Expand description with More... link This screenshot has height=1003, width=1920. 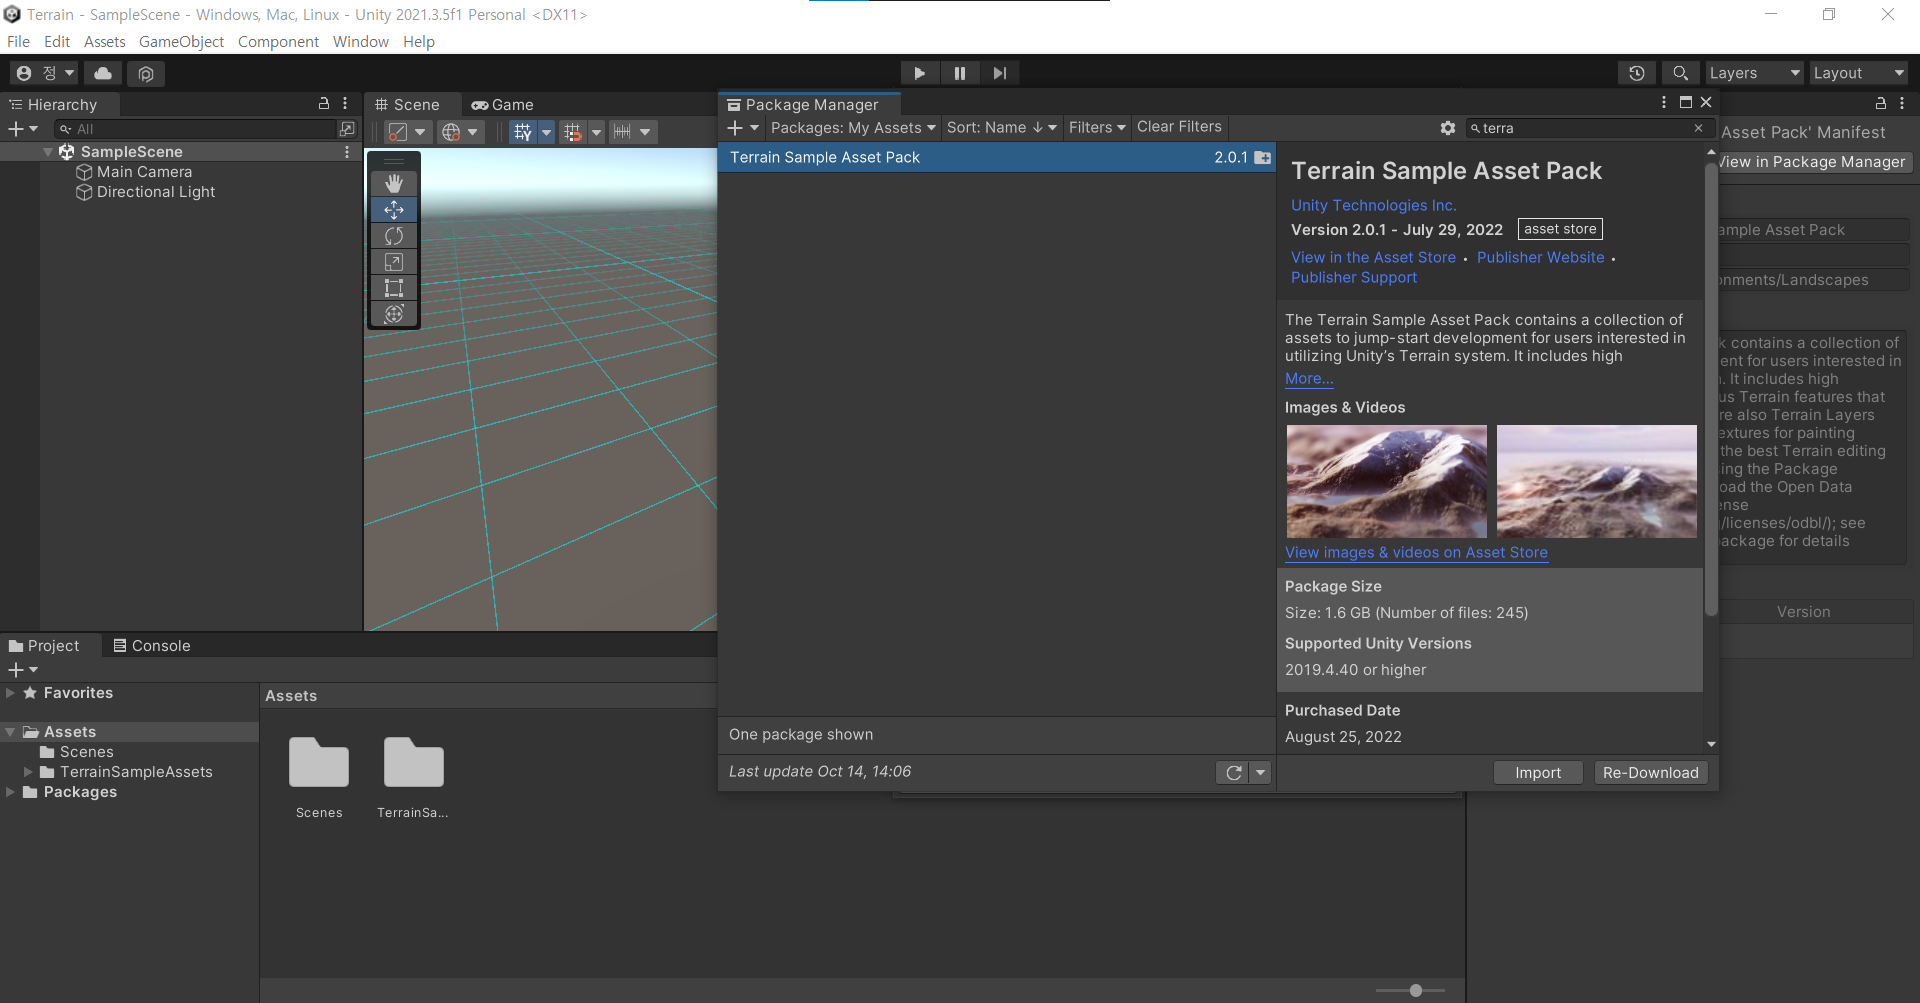tap(1308, 379)
